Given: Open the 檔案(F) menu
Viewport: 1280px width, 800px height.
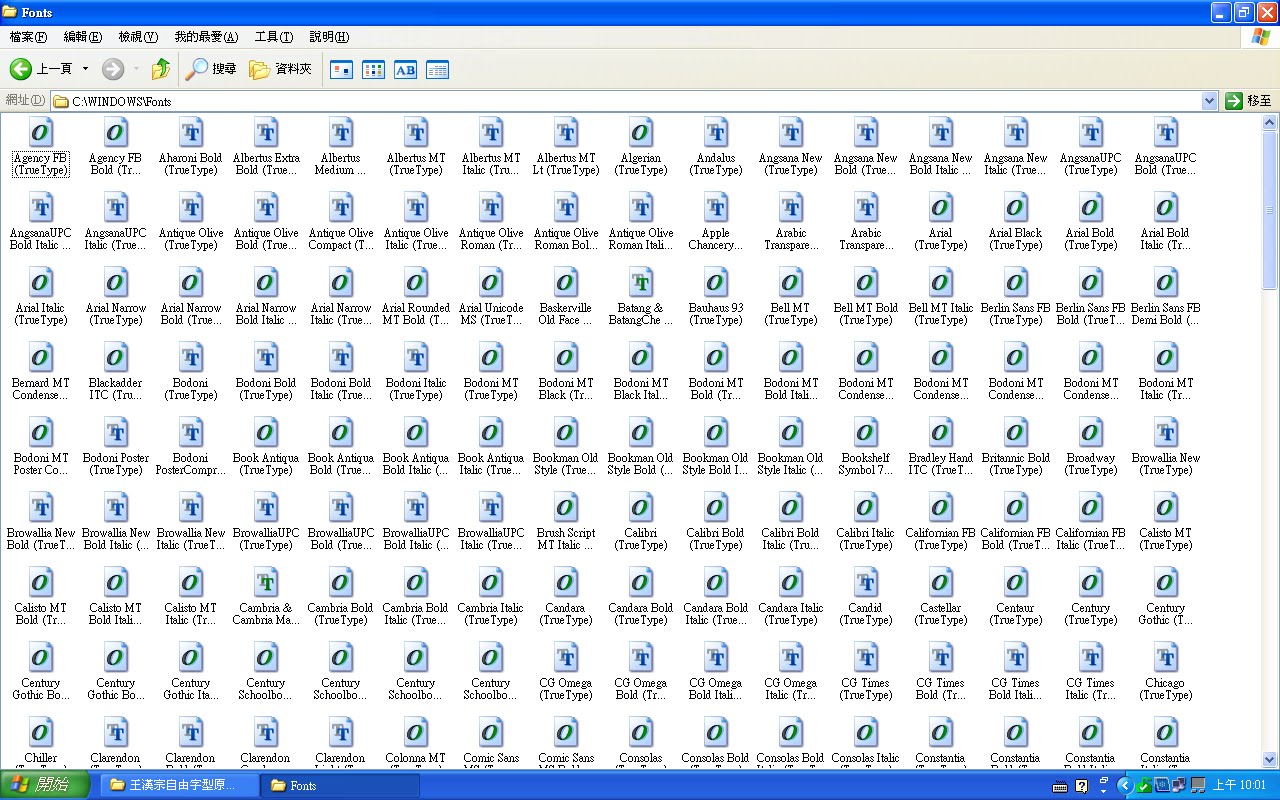Looking at the screenshot, I should (28, 37).
